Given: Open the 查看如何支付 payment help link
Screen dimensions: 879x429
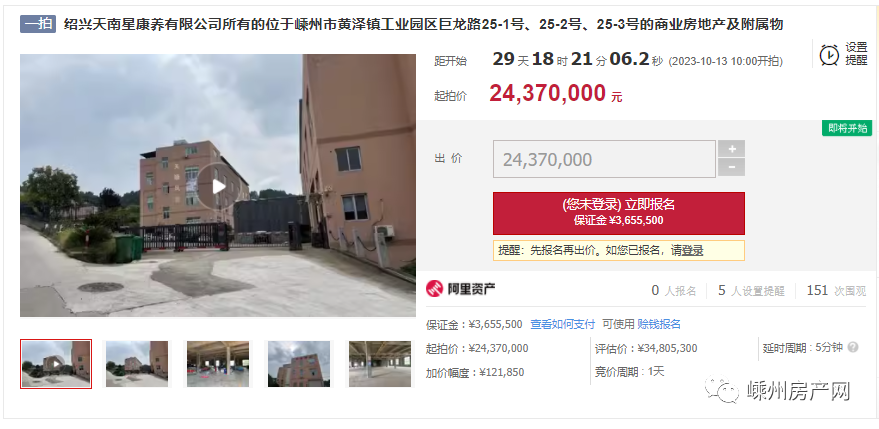Looking at the screenshot, I should (563, 324).
